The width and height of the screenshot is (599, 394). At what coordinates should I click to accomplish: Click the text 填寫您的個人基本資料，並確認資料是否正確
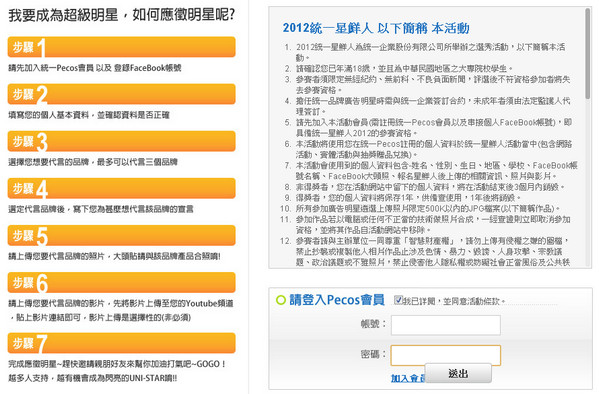89,115
